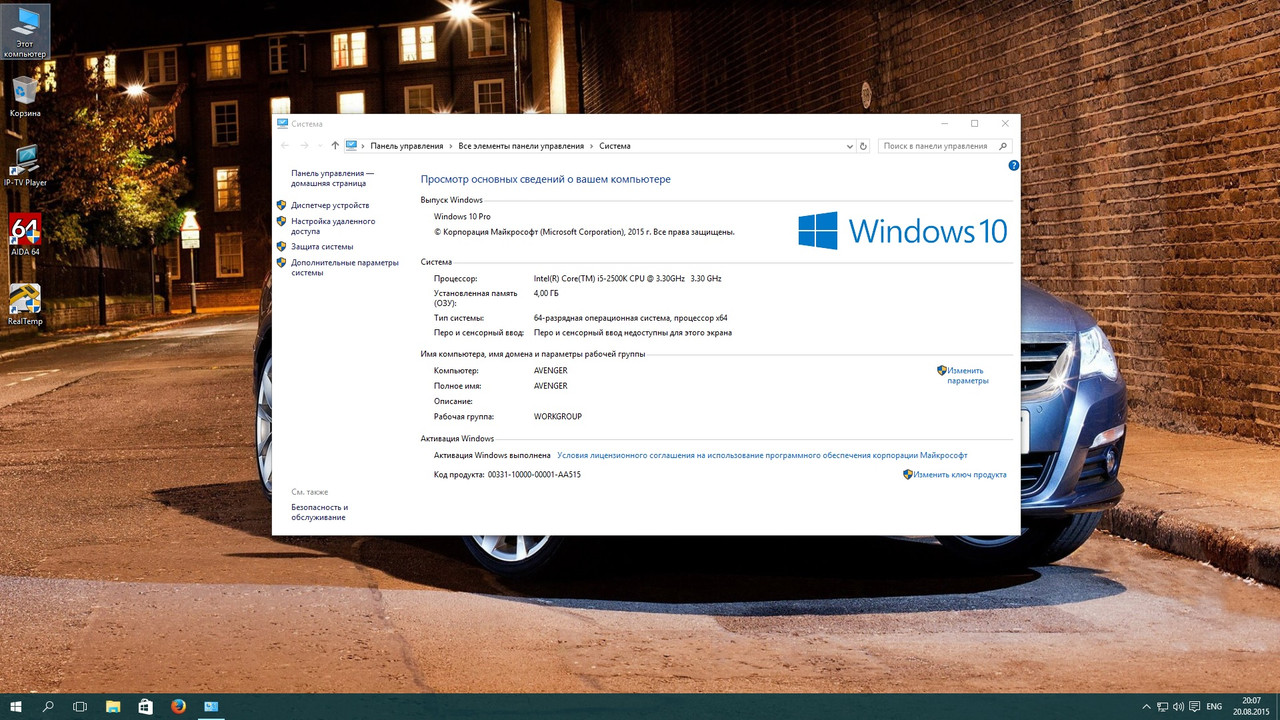Click the product code 00331-10000-00001-AA515
The width and height of the screenshot is (1280, 720).
[534, 475]
